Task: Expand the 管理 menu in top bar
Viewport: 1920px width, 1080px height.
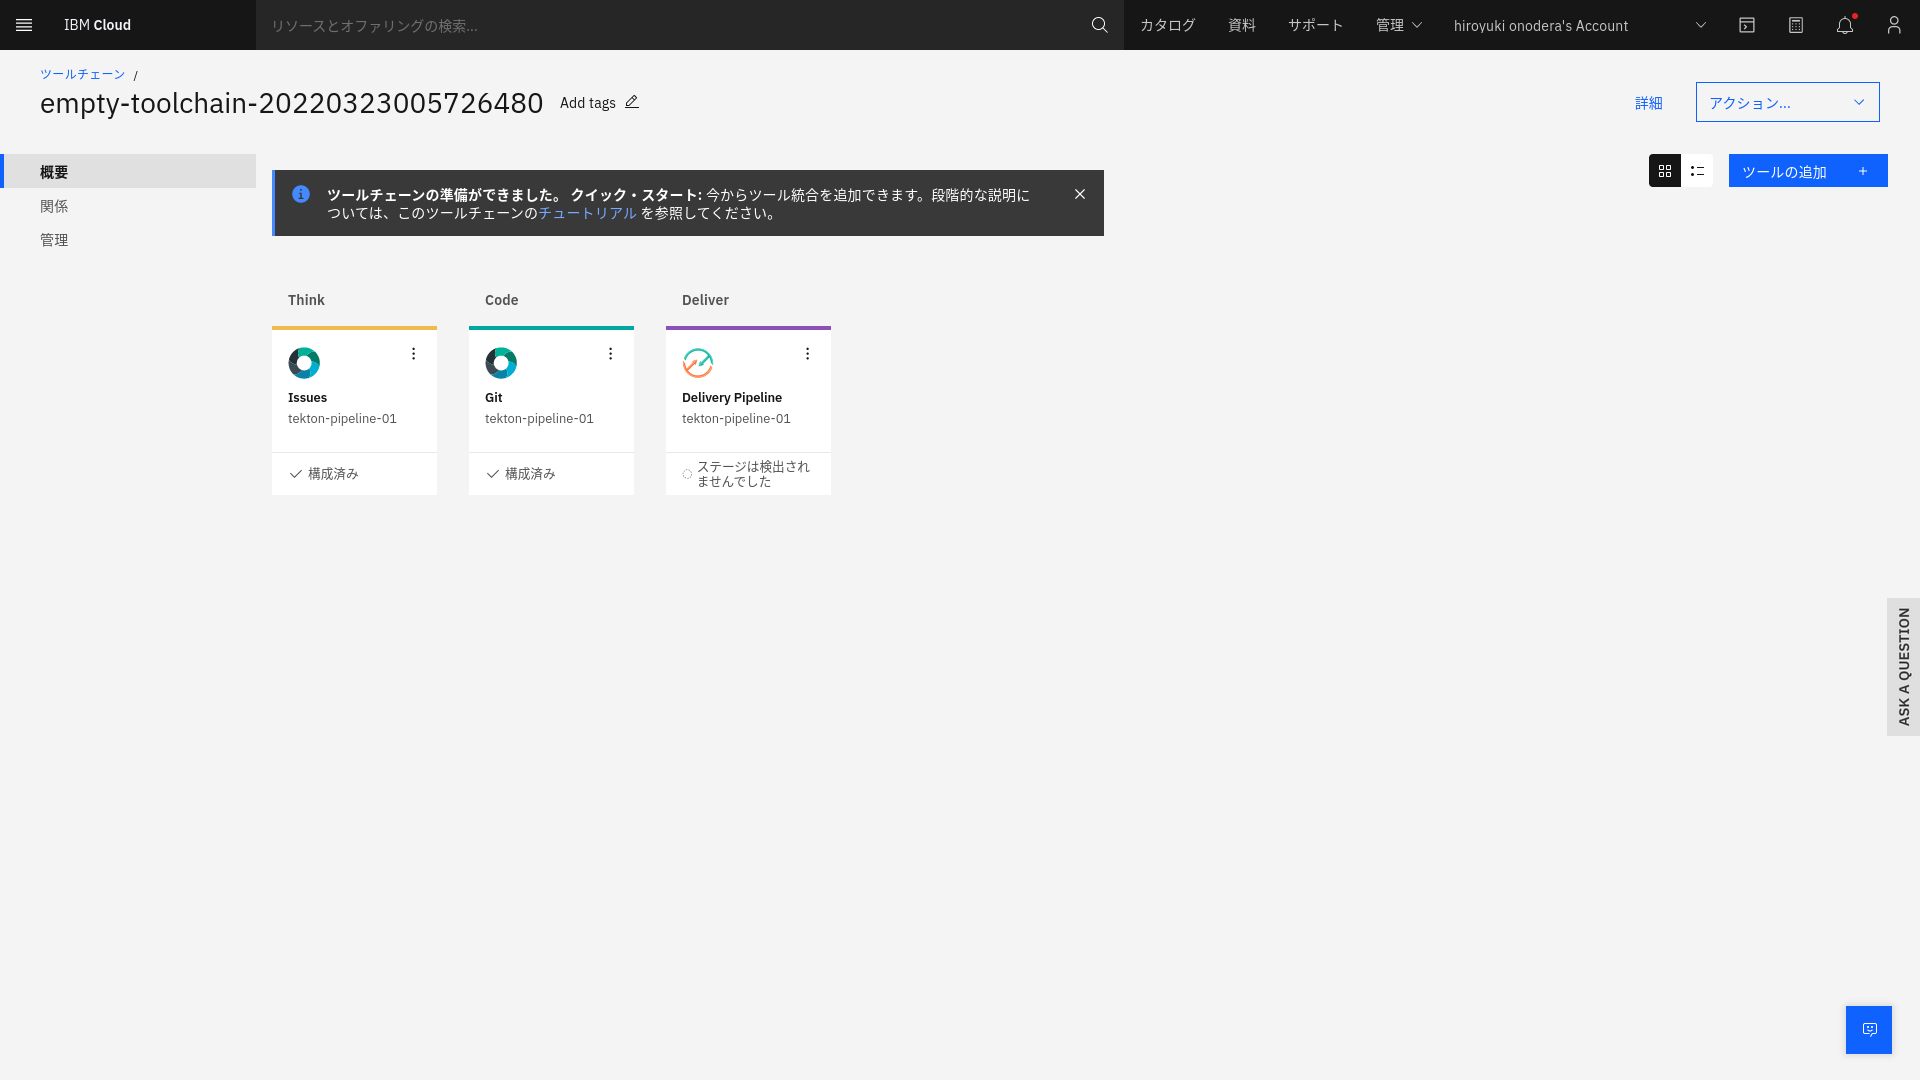Action: coord(1398,25)
